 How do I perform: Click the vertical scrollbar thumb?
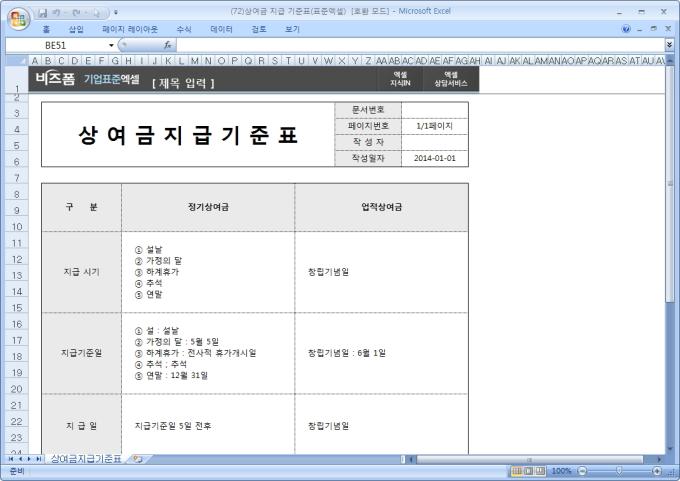[670, 185]
